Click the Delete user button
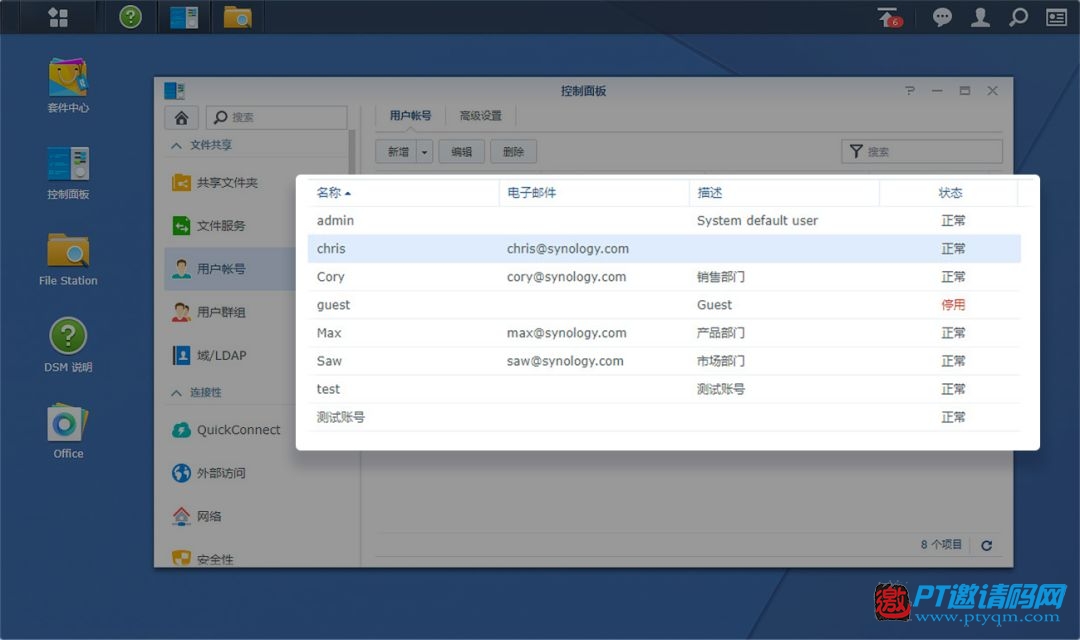 513,152
